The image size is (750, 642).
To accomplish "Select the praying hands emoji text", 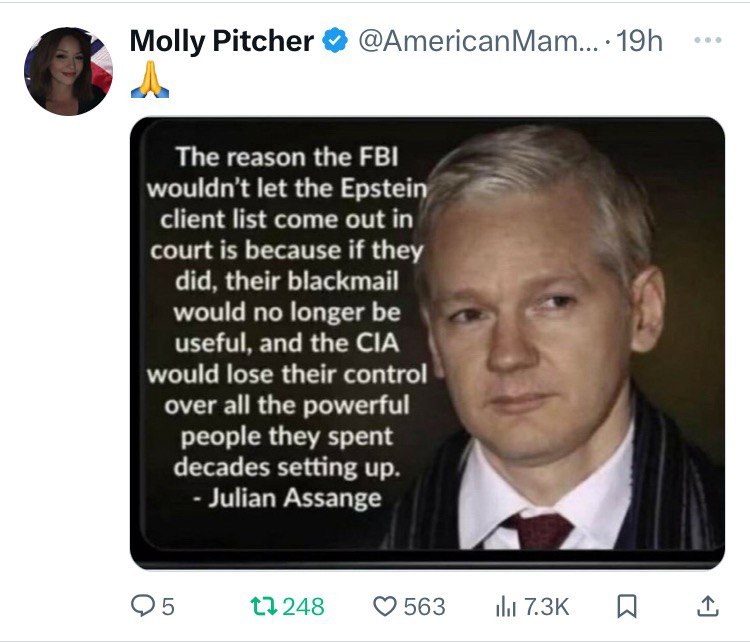I will tap(150, 79).
